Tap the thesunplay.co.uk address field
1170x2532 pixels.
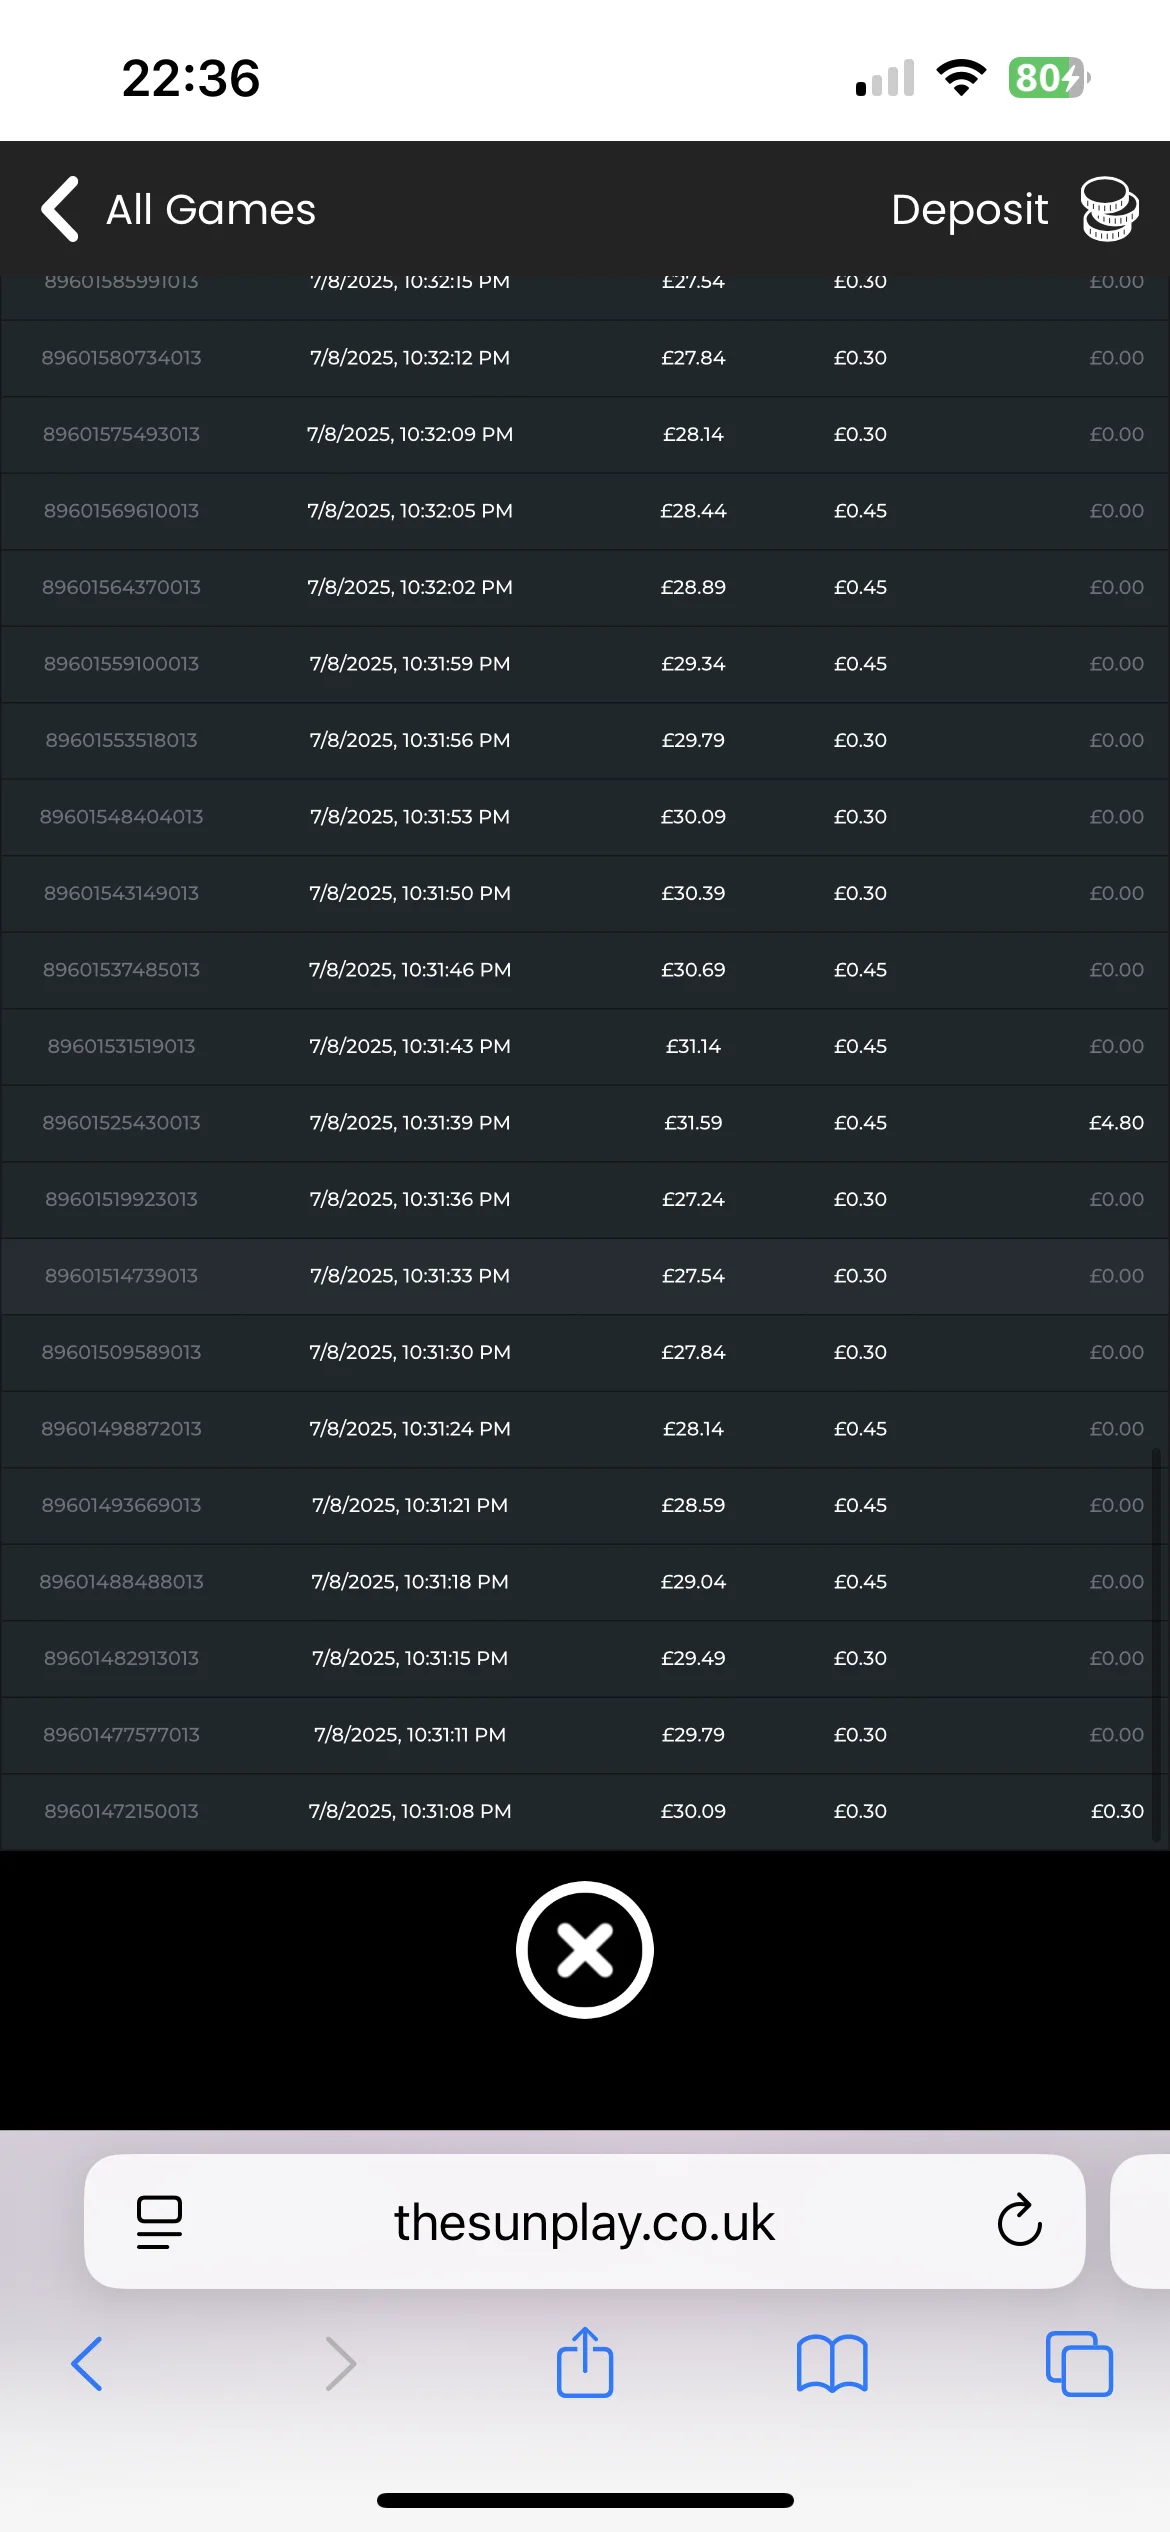tap(584, 2221)
